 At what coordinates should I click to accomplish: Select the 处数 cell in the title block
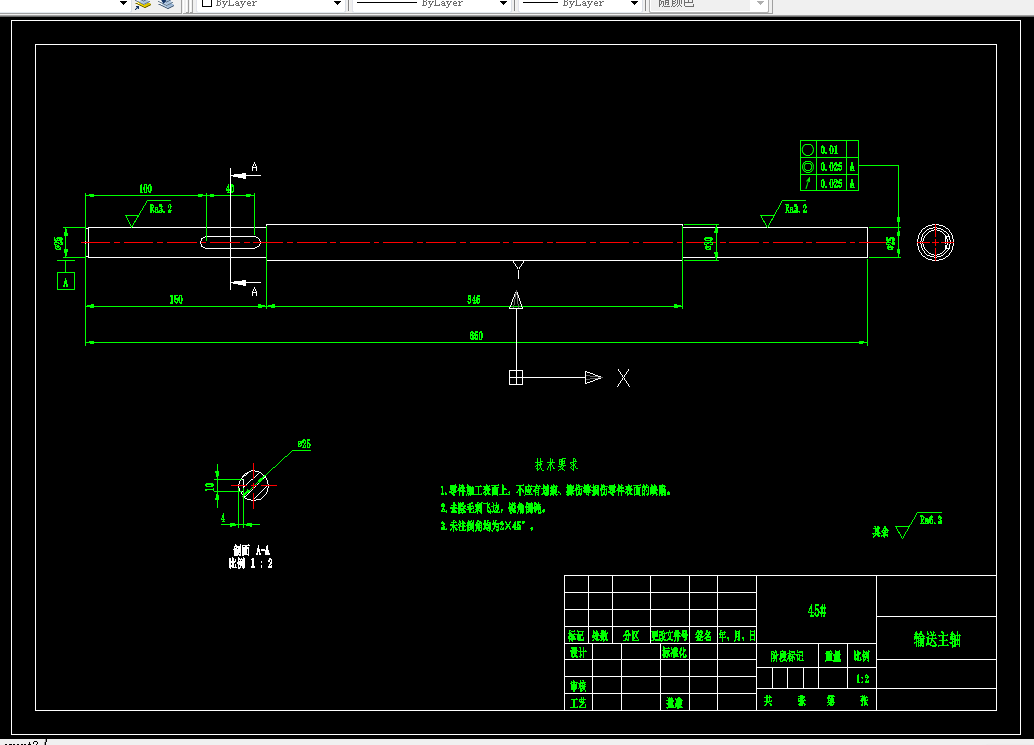[x=600, y=636]
